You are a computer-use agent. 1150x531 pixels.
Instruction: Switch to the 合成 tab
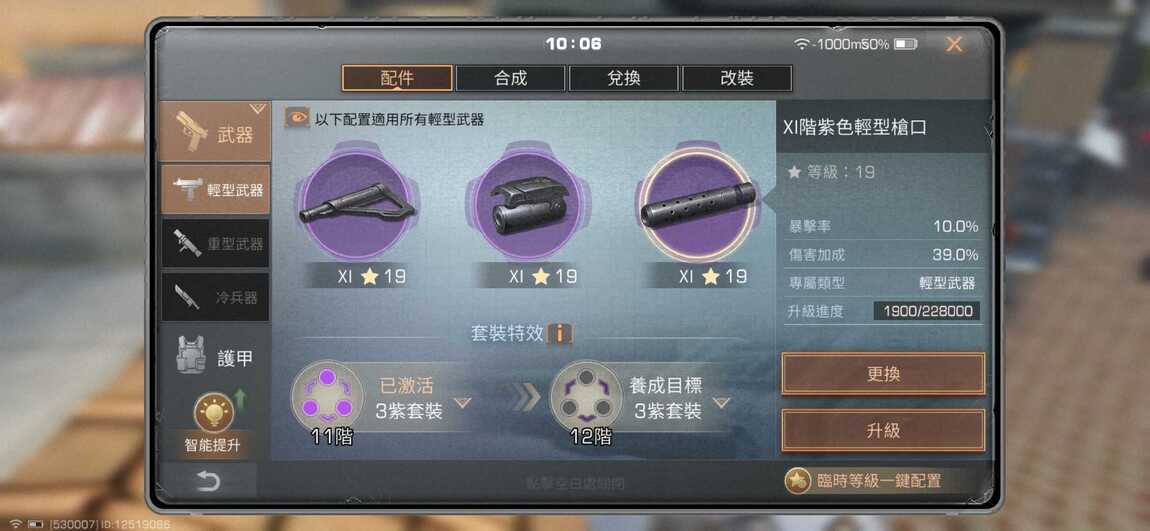point(510,78)
